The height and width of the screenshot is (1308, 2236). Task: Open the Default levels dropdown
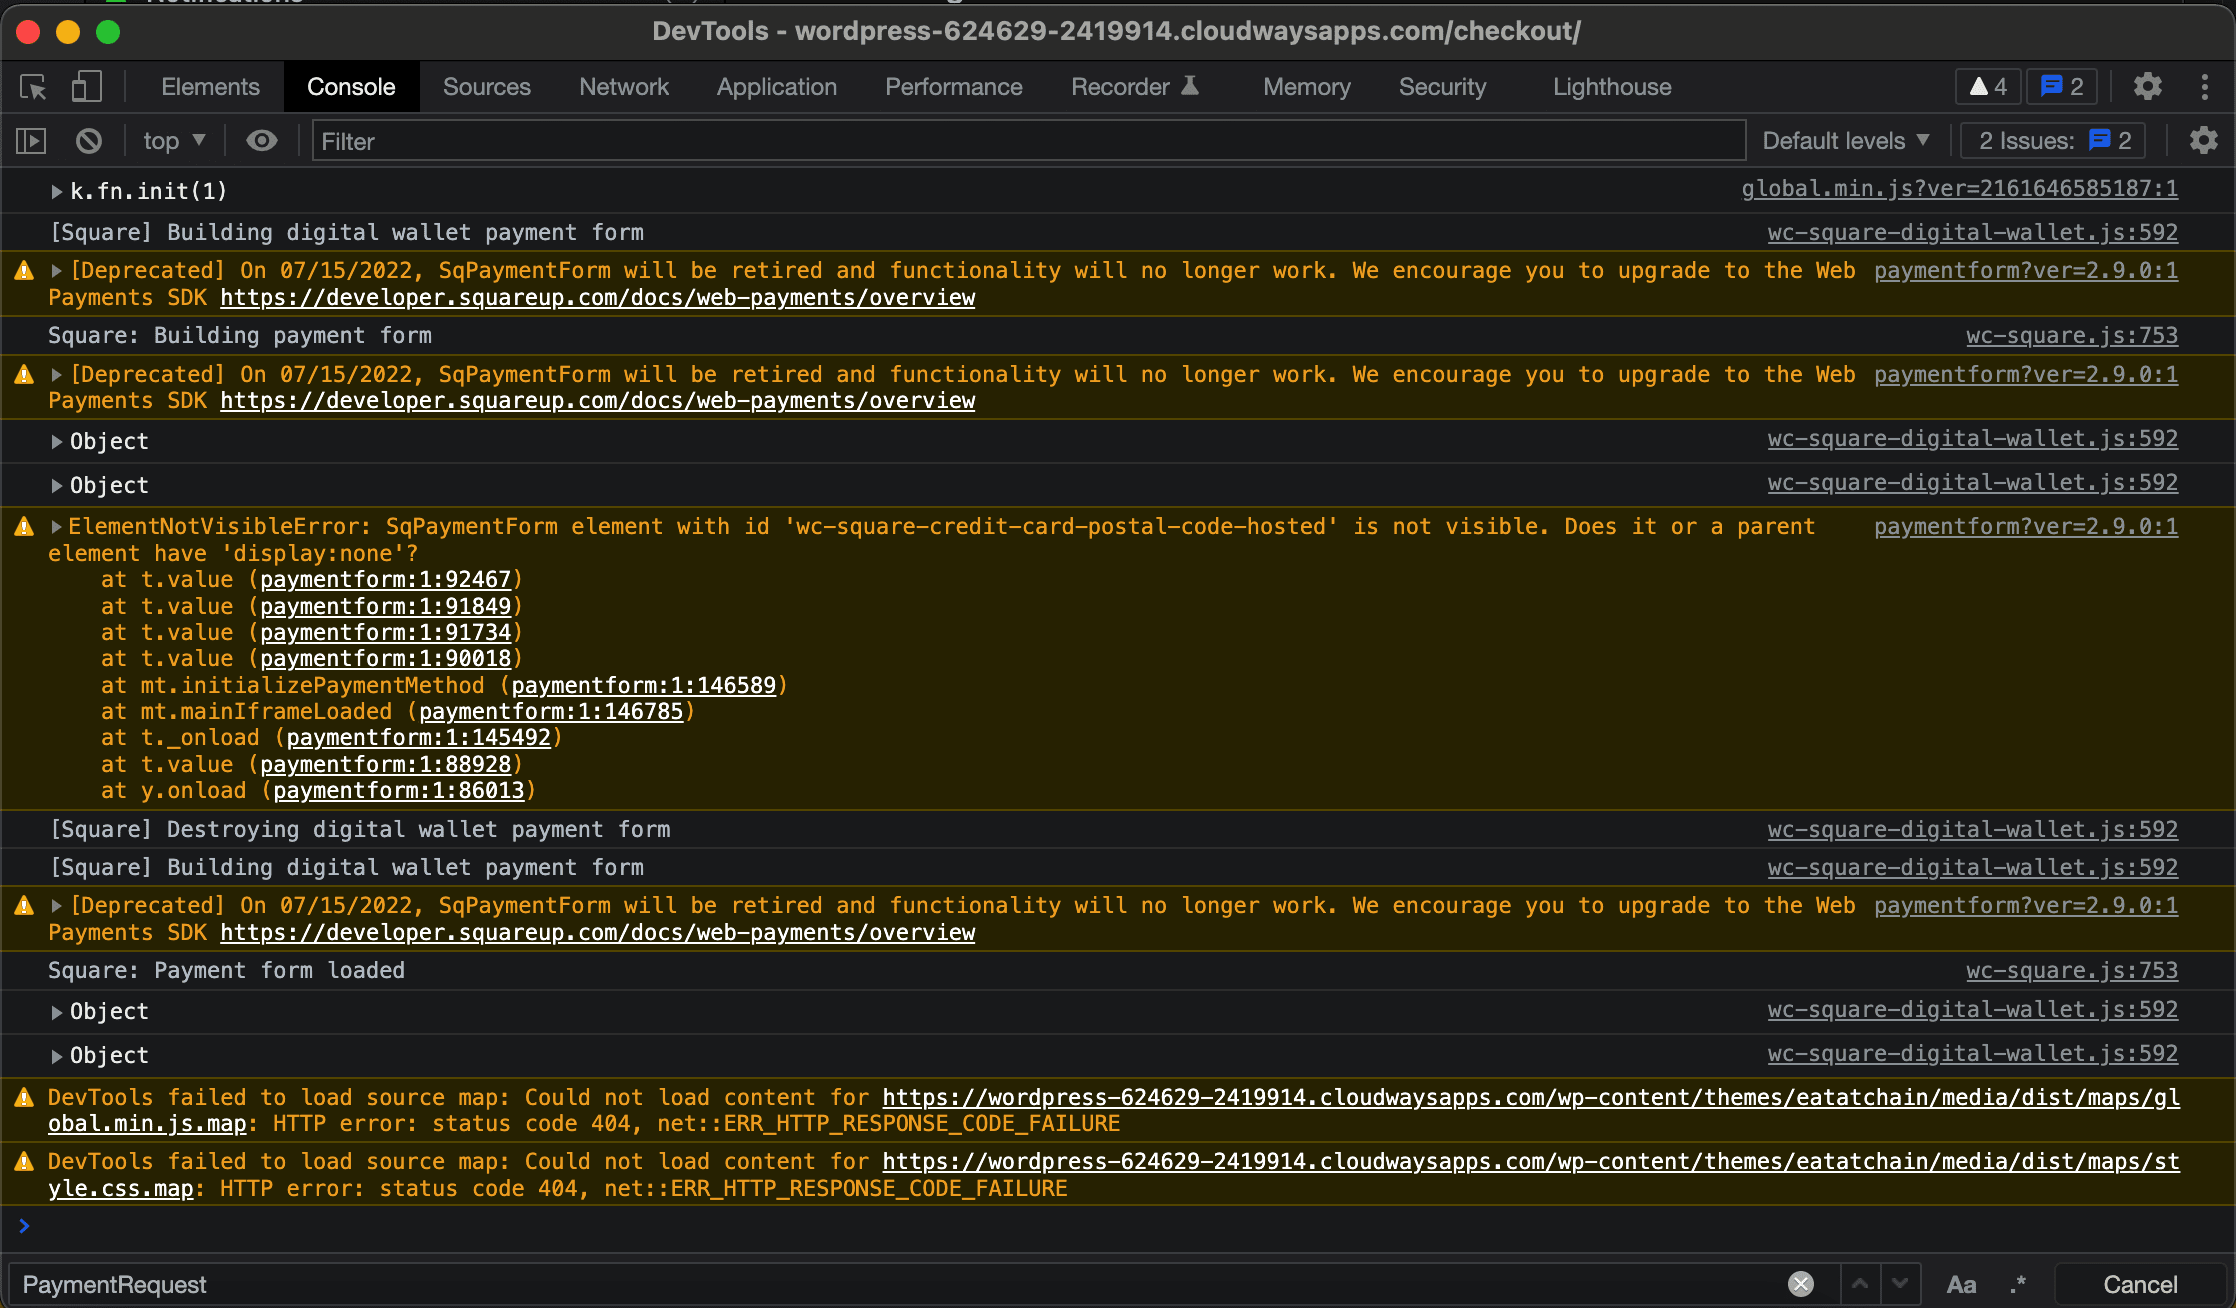(x=1845, y=141)
